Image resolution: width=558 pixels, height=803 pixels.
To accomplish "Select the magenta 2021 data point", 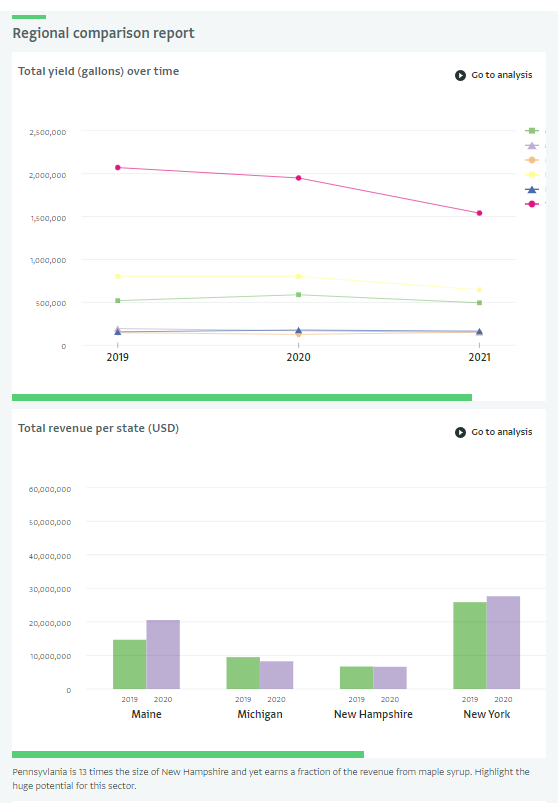I will (480, 213).
